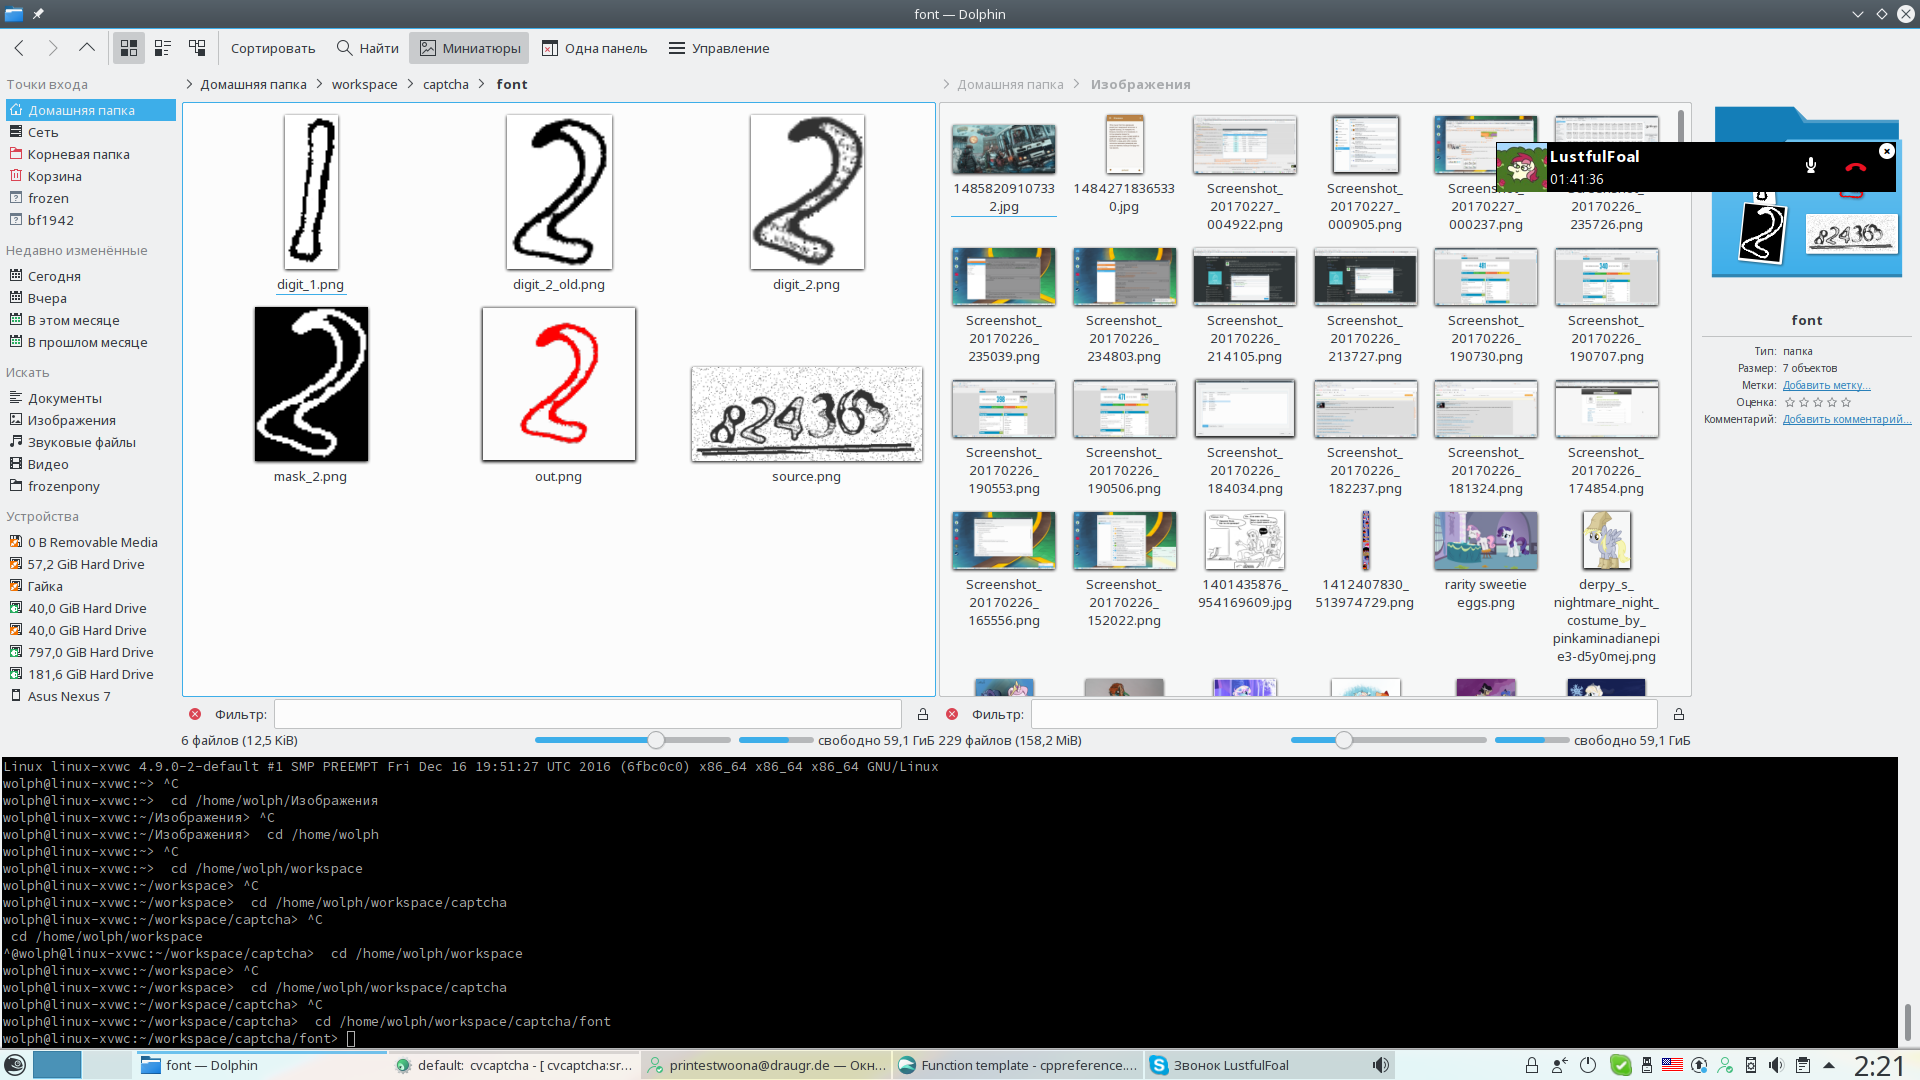Select the digit_2_old.png thumbnail
Image resolution: width=1920 pixels, height=1080 pixels.
(x=559, y=192)
